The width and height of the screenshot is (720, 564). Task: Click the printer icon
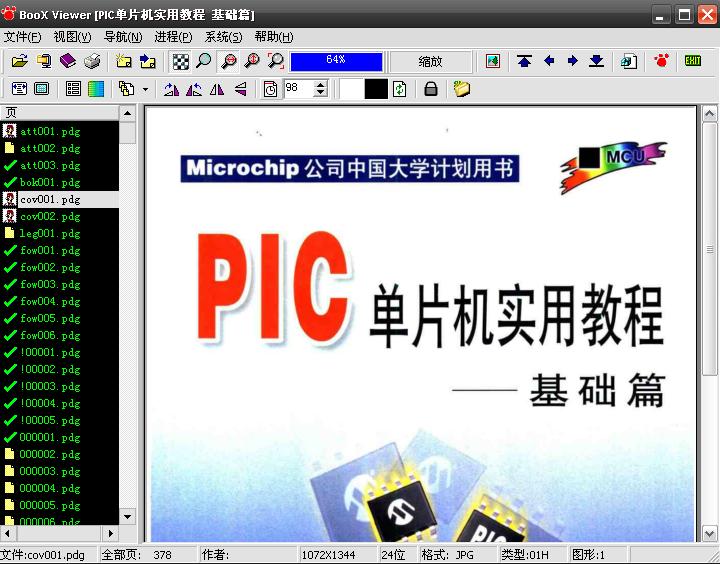(92, 61)
